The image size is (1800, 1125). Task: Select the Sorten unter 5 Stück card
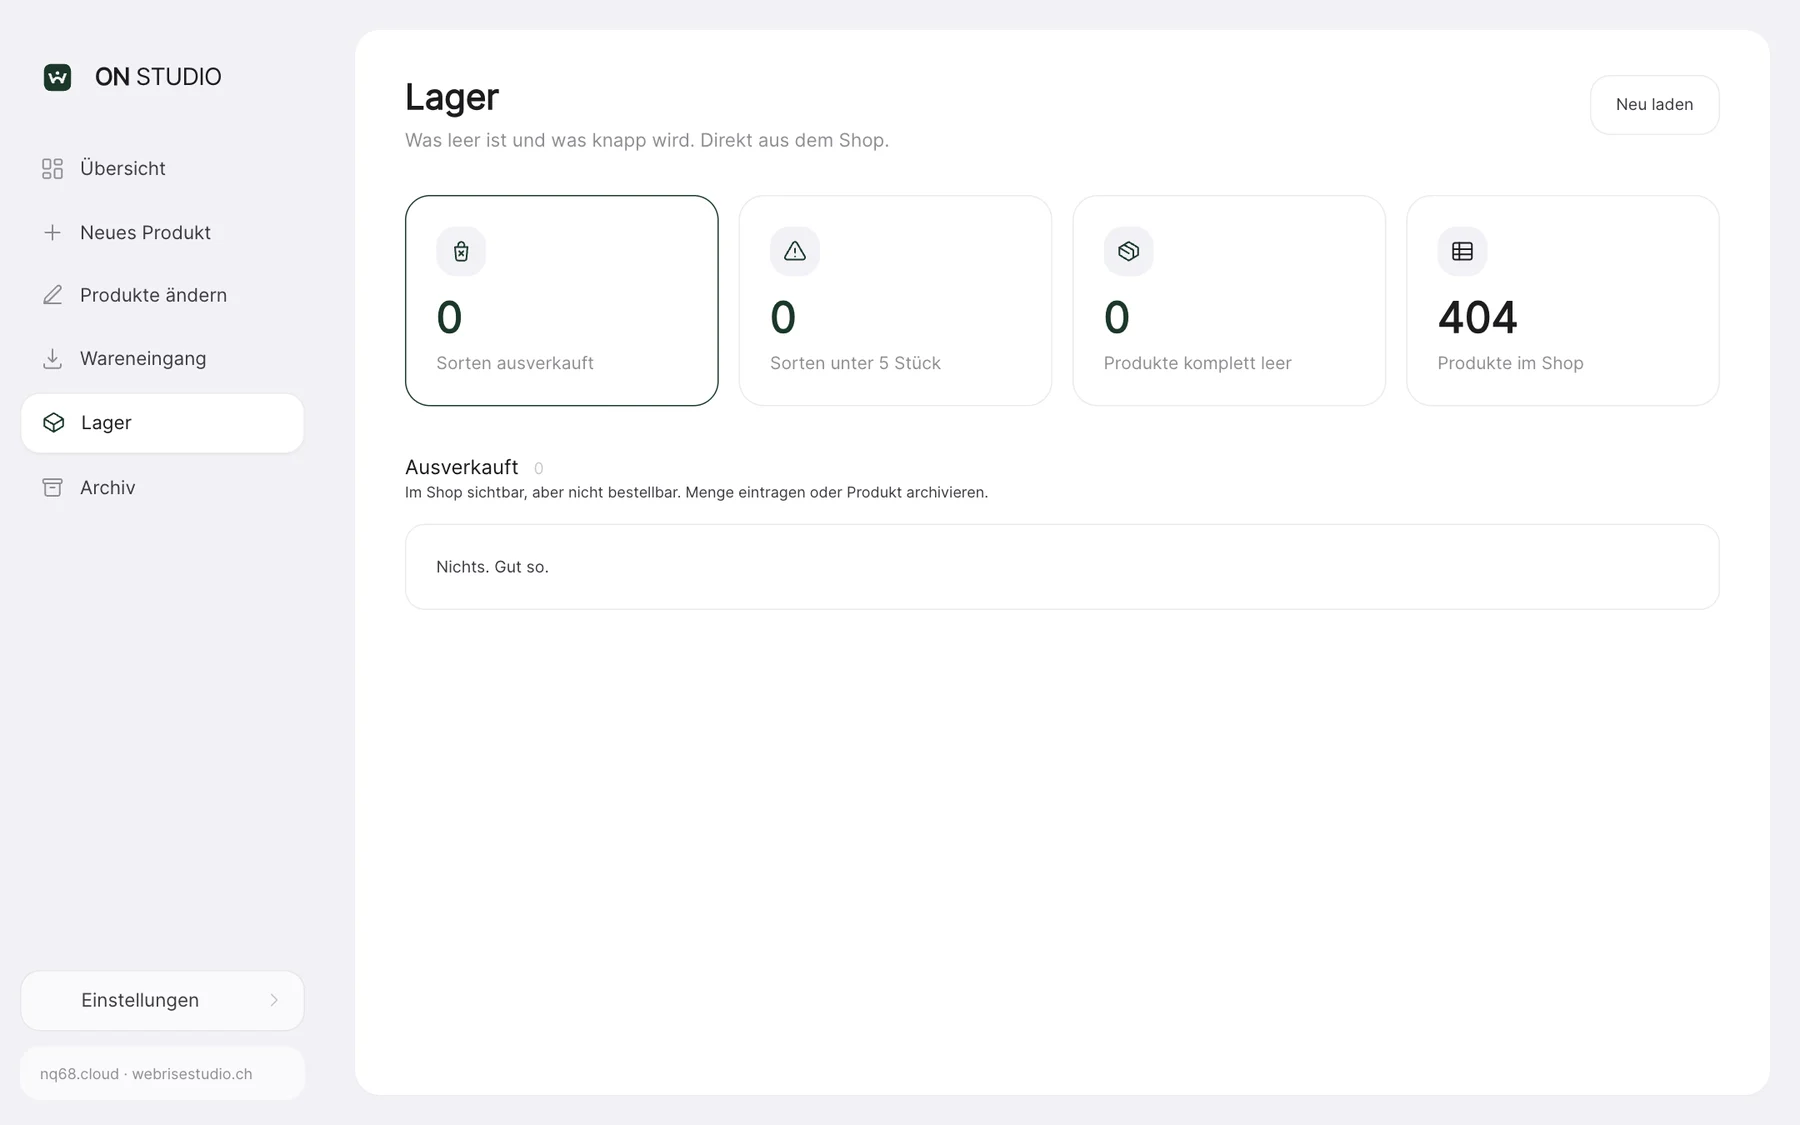click(x=895, y=300)
